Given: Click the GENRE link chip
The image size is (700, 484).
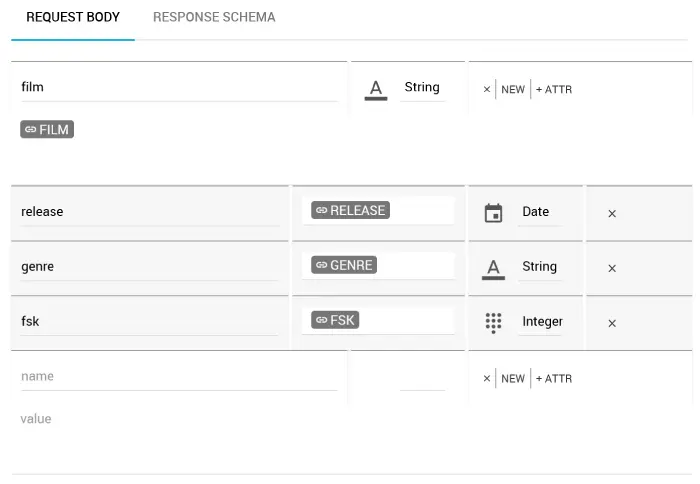Looking at the screenshot, I should [344, 265].
